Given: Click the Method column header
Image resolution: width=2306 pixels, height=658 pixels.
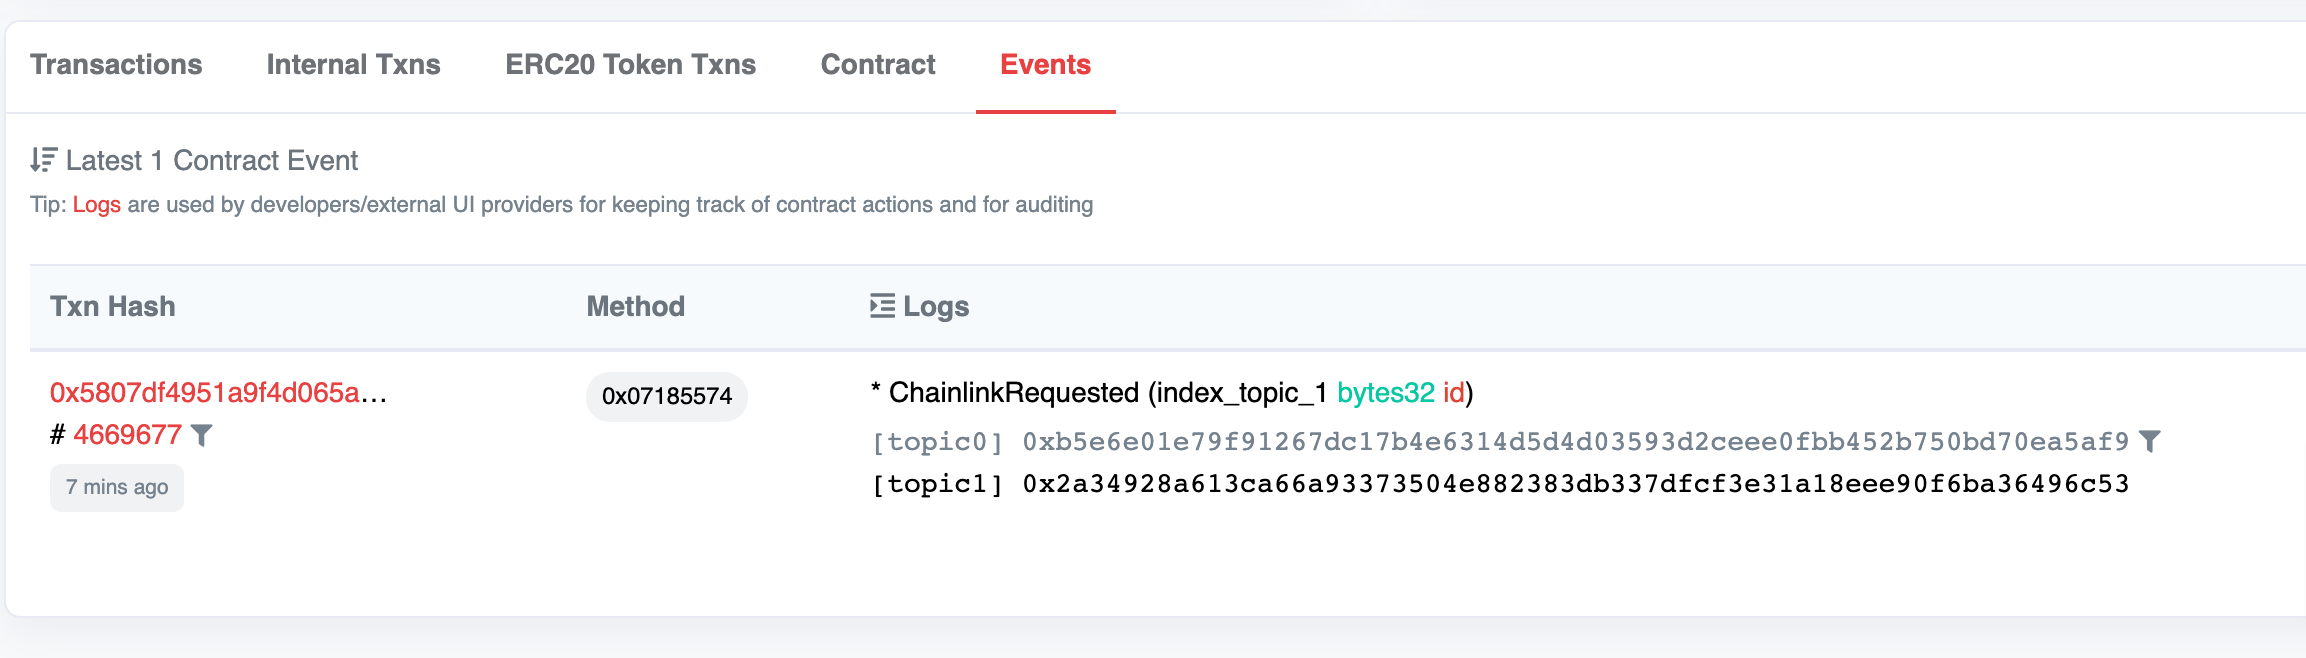Looking at the screenshot, I should tap(636, 307).
